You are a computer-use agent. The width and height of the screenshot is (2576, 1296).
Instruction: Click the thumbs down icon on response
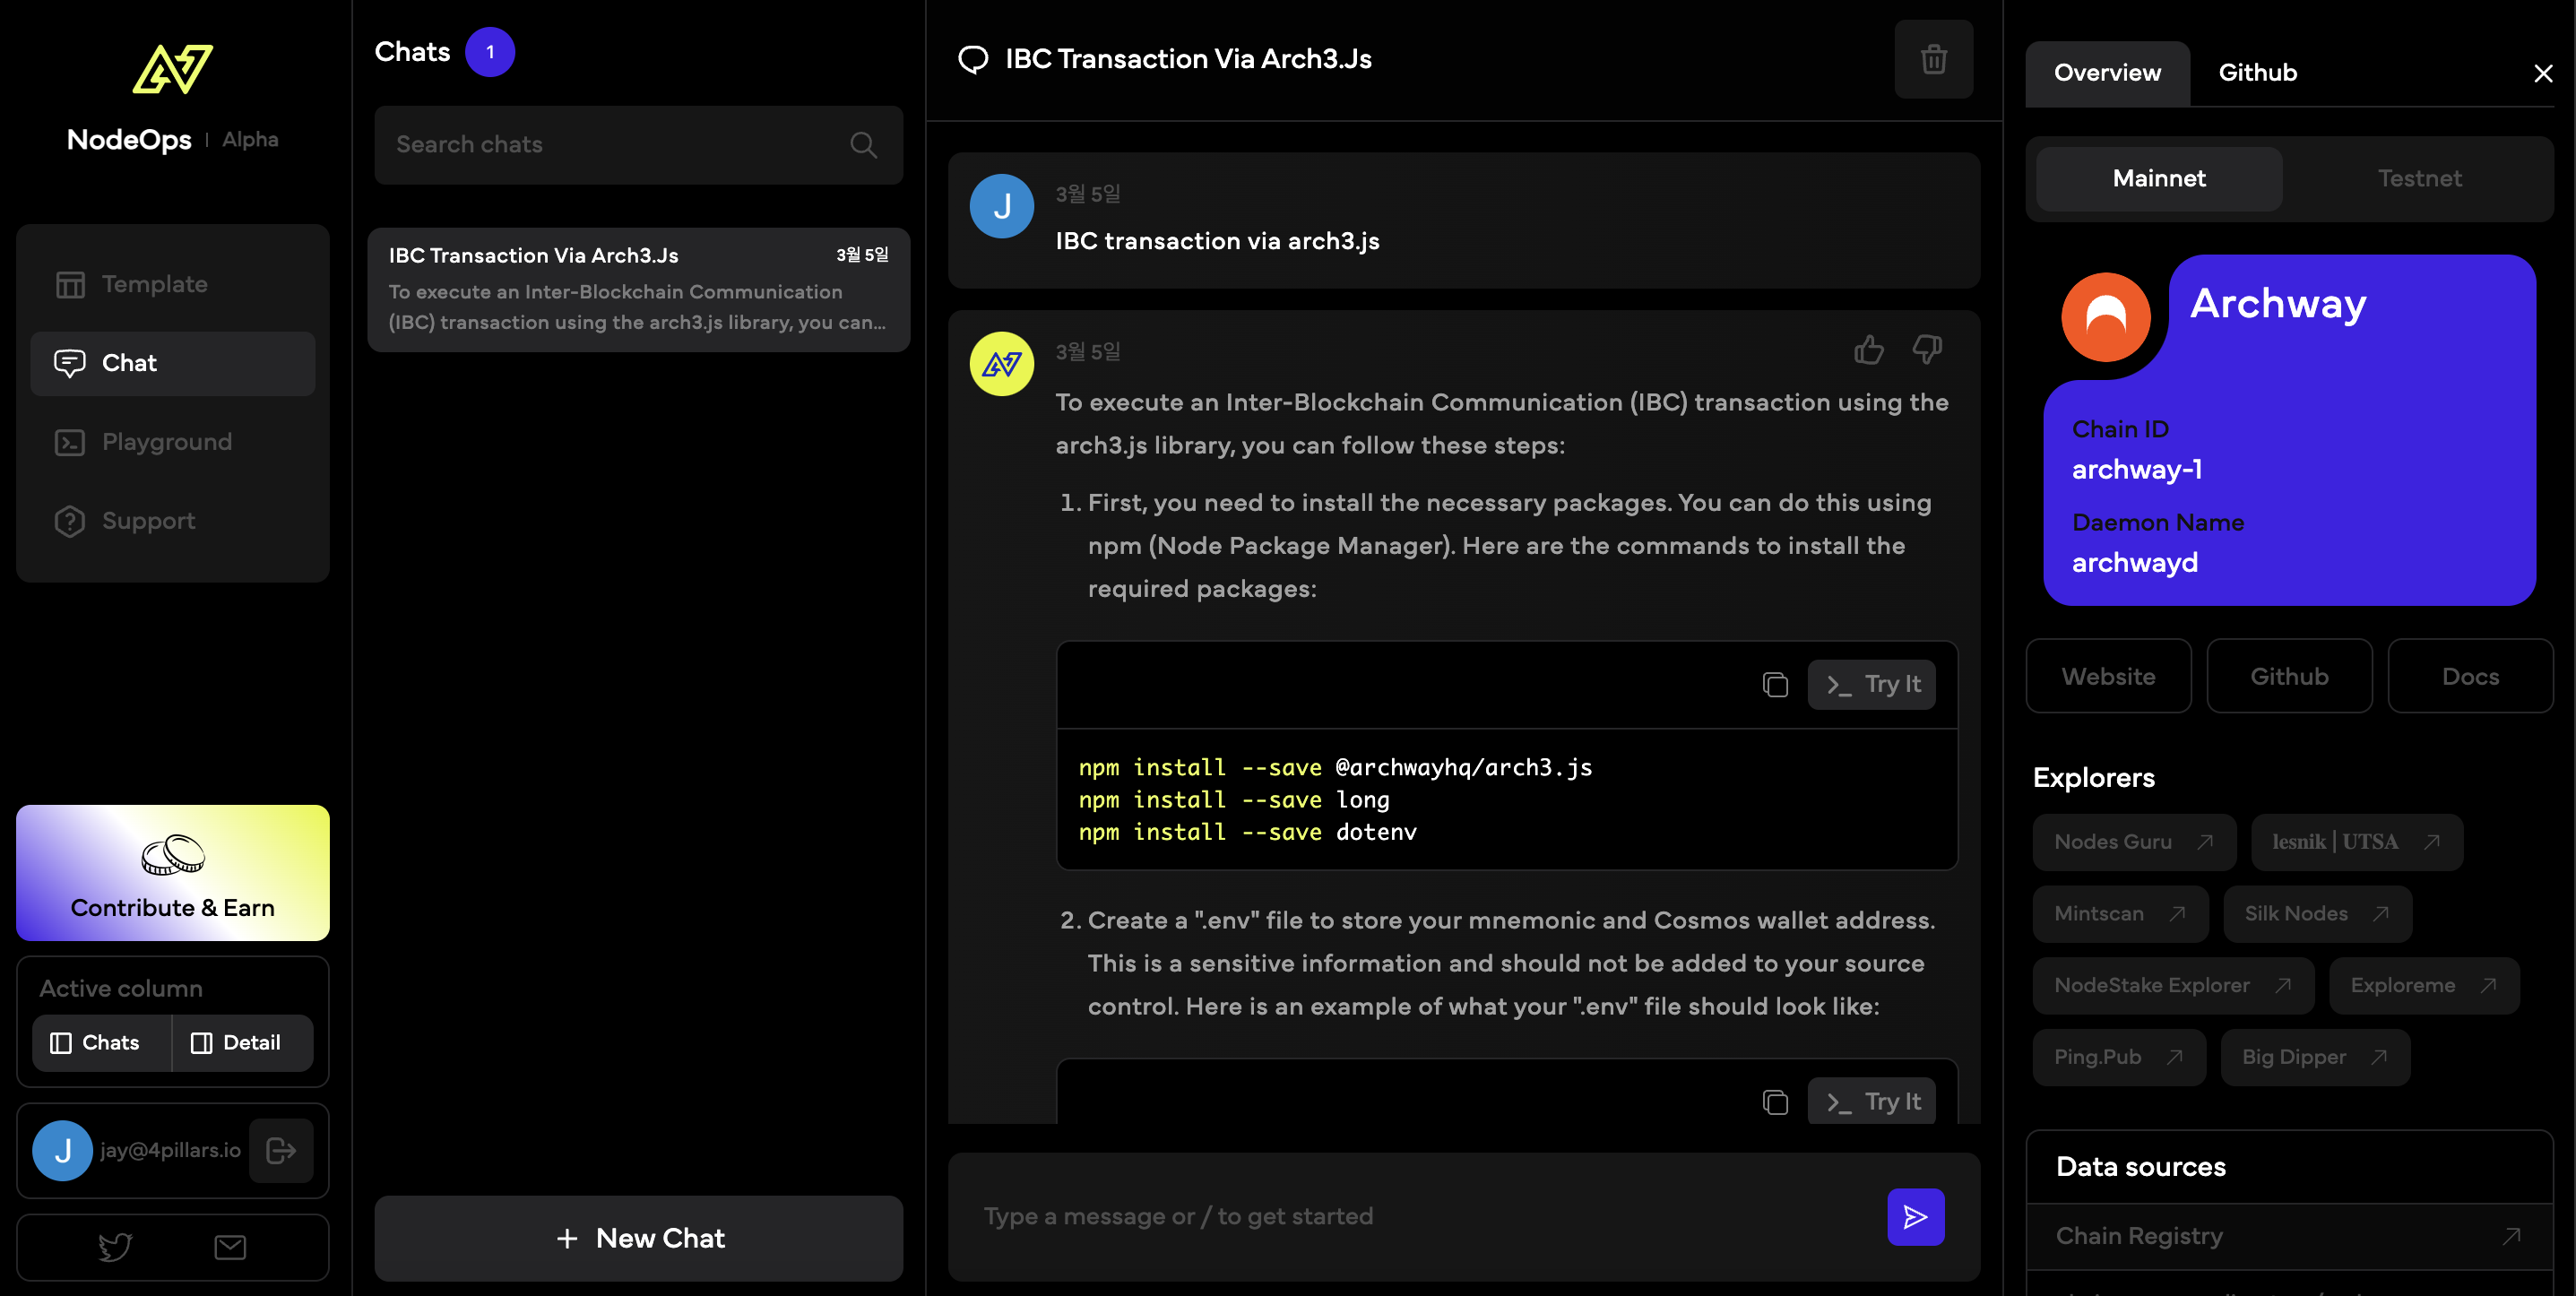pyautogui.click(x=1927, y=350)
